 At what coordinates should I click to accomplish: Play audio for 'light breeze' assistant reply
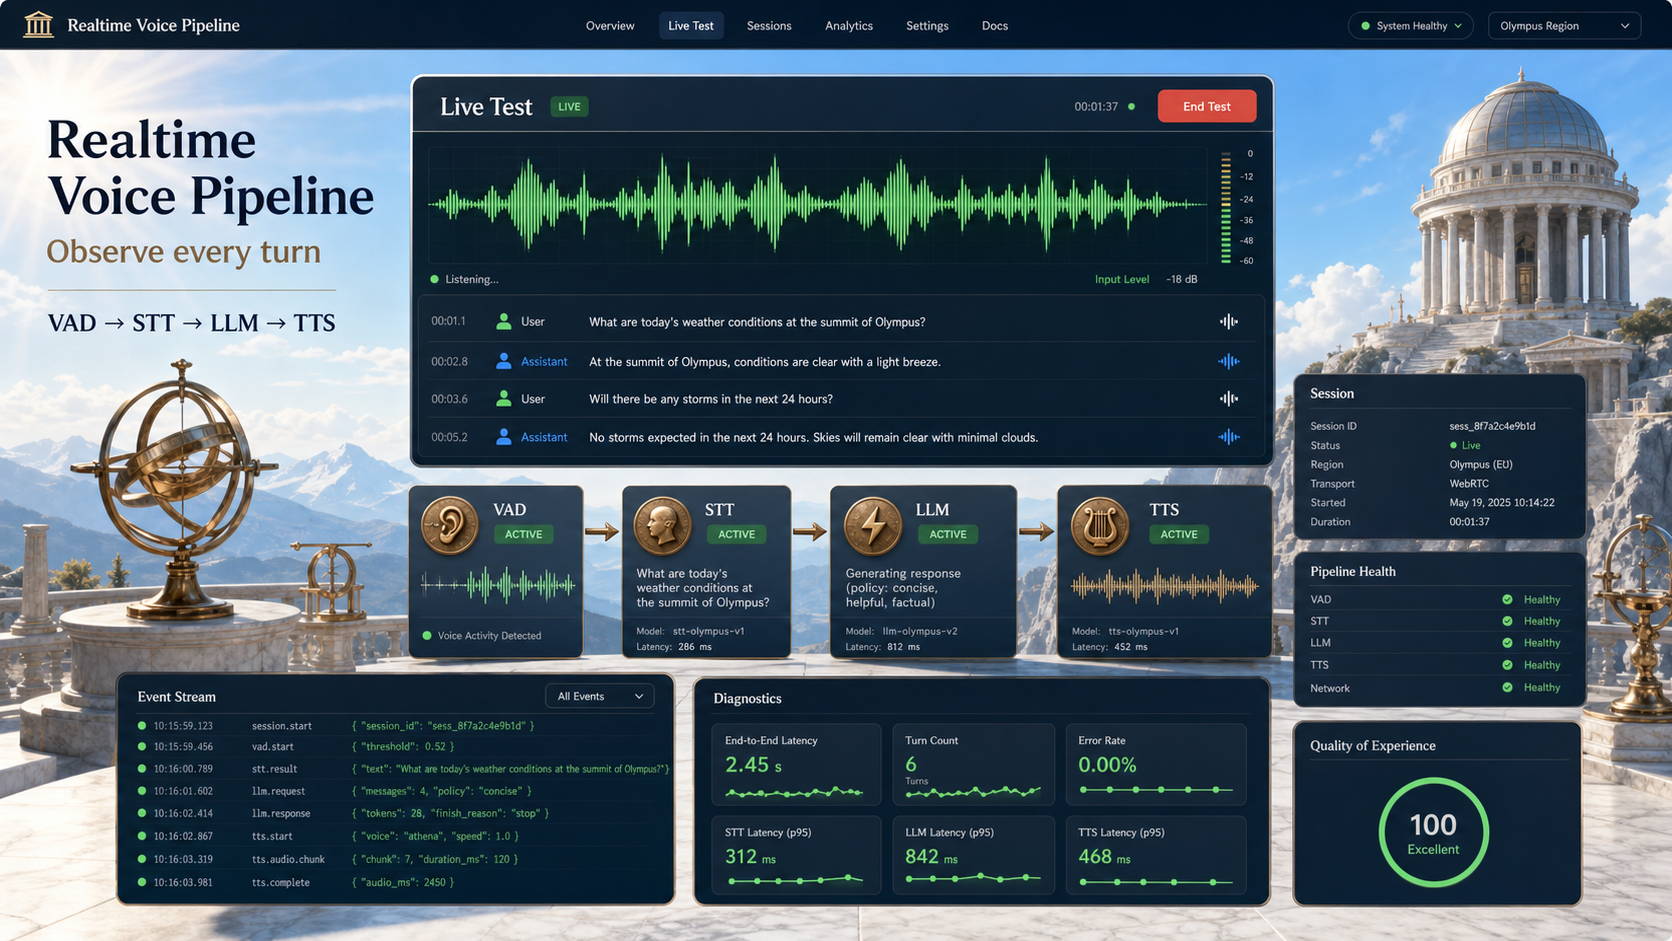point(1229,361)
